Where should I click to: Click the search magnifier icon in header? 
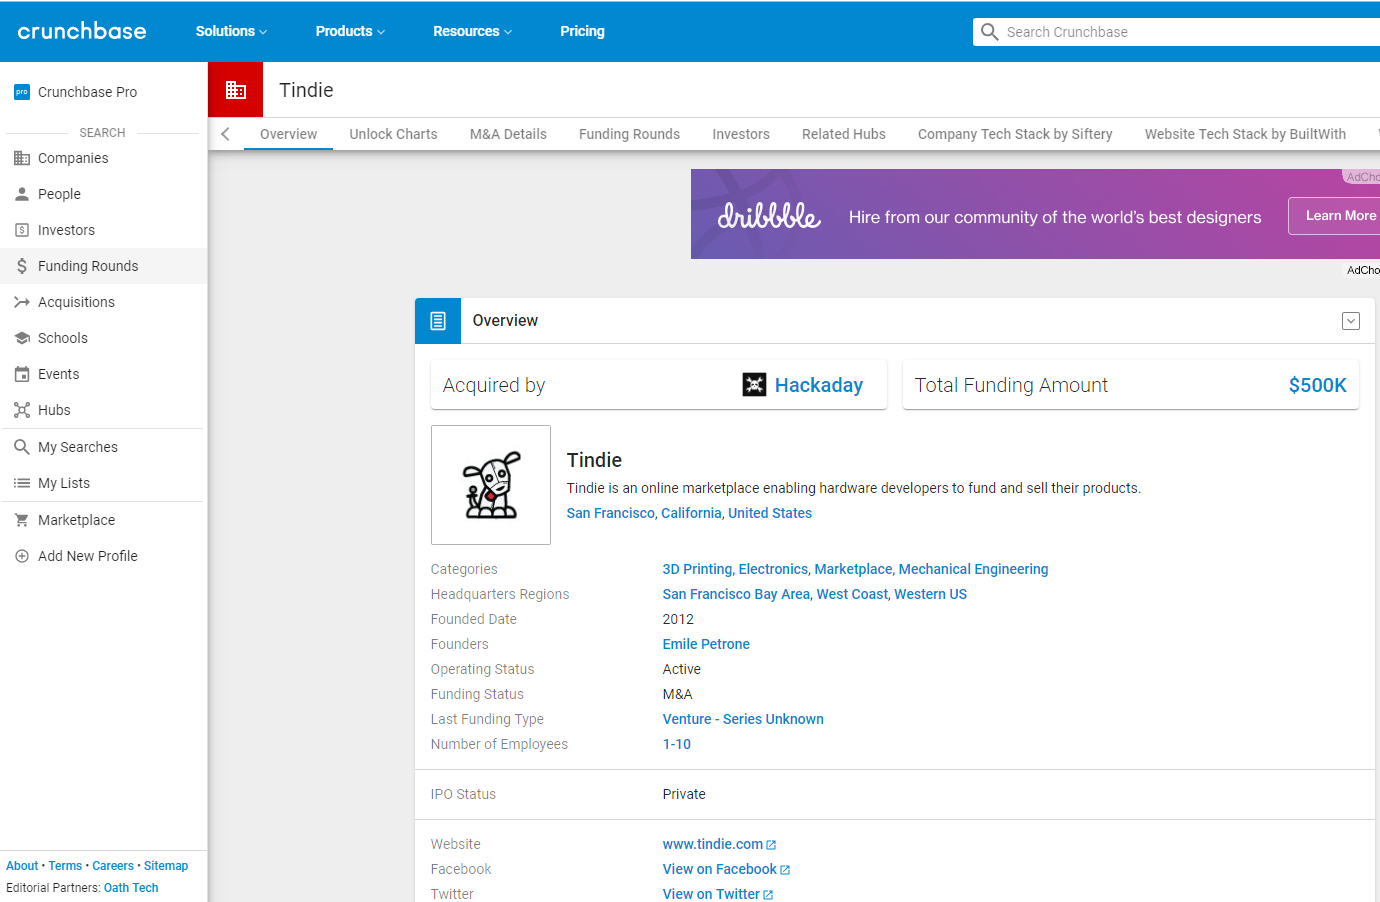[990, 32]
